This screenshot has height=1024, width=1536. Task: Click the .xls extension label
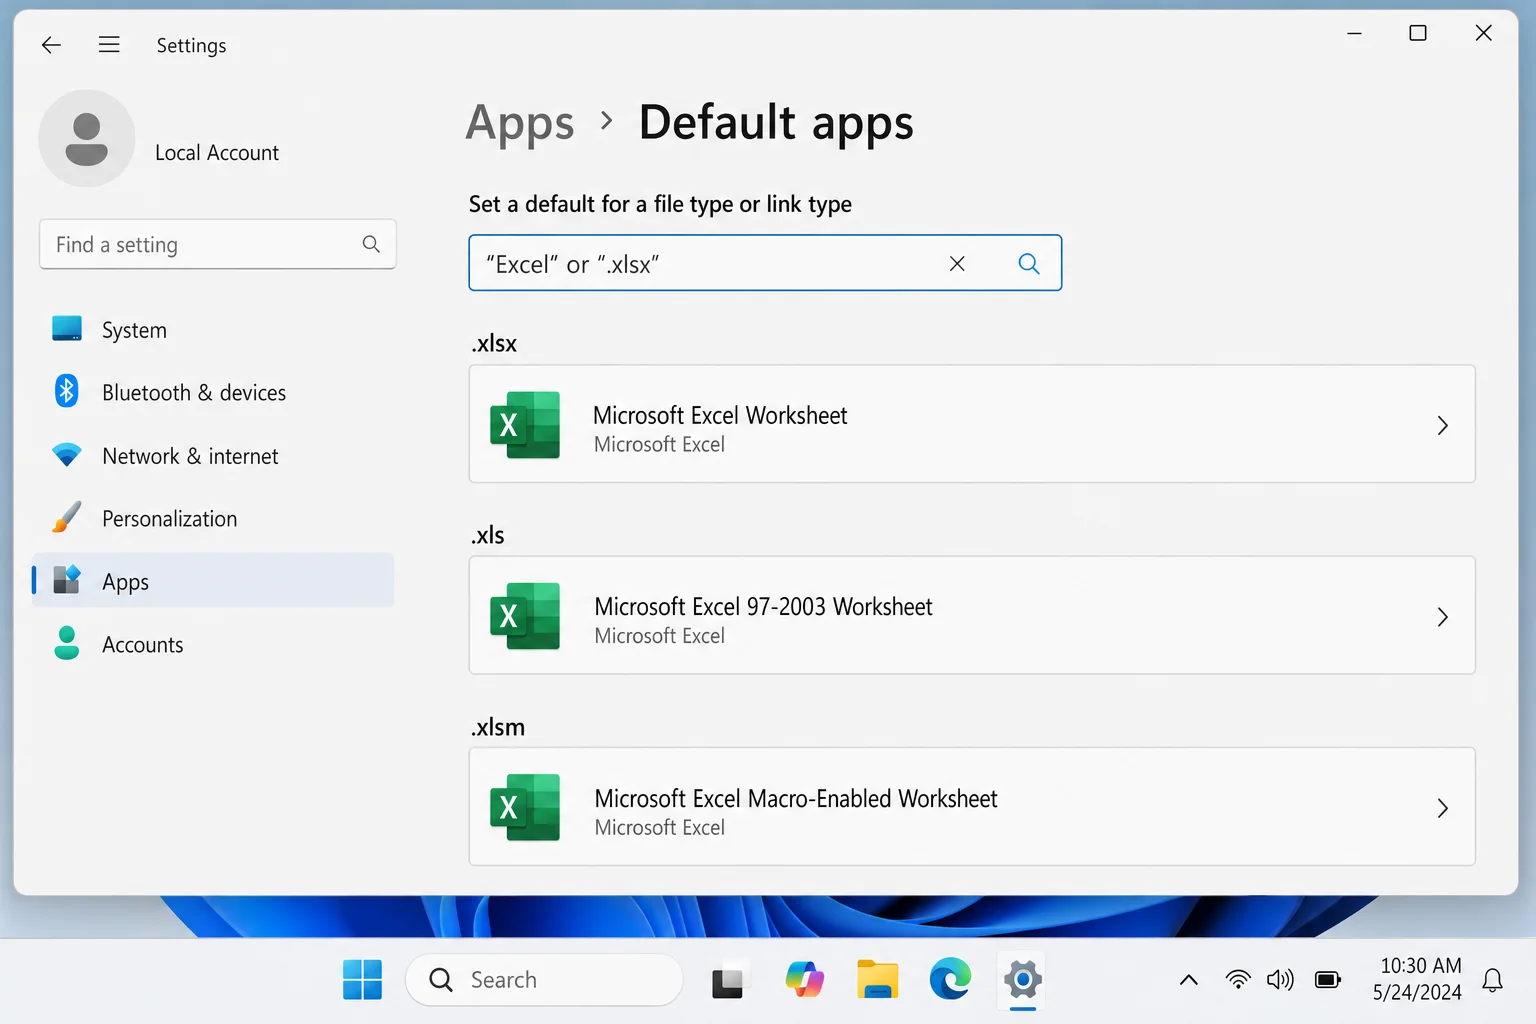pyautogui.click(x=488, y=535)
